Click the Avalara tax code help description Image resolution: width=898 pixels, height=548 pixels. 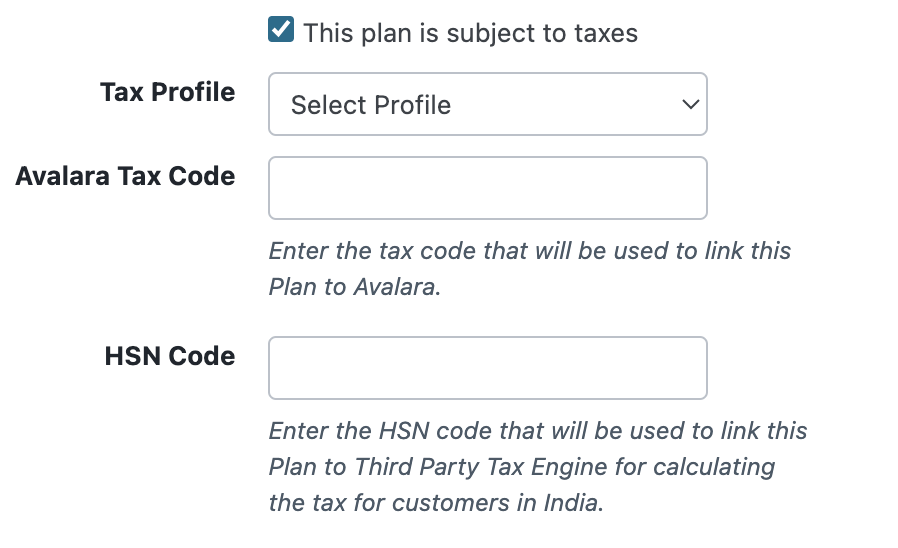(529, 268)
